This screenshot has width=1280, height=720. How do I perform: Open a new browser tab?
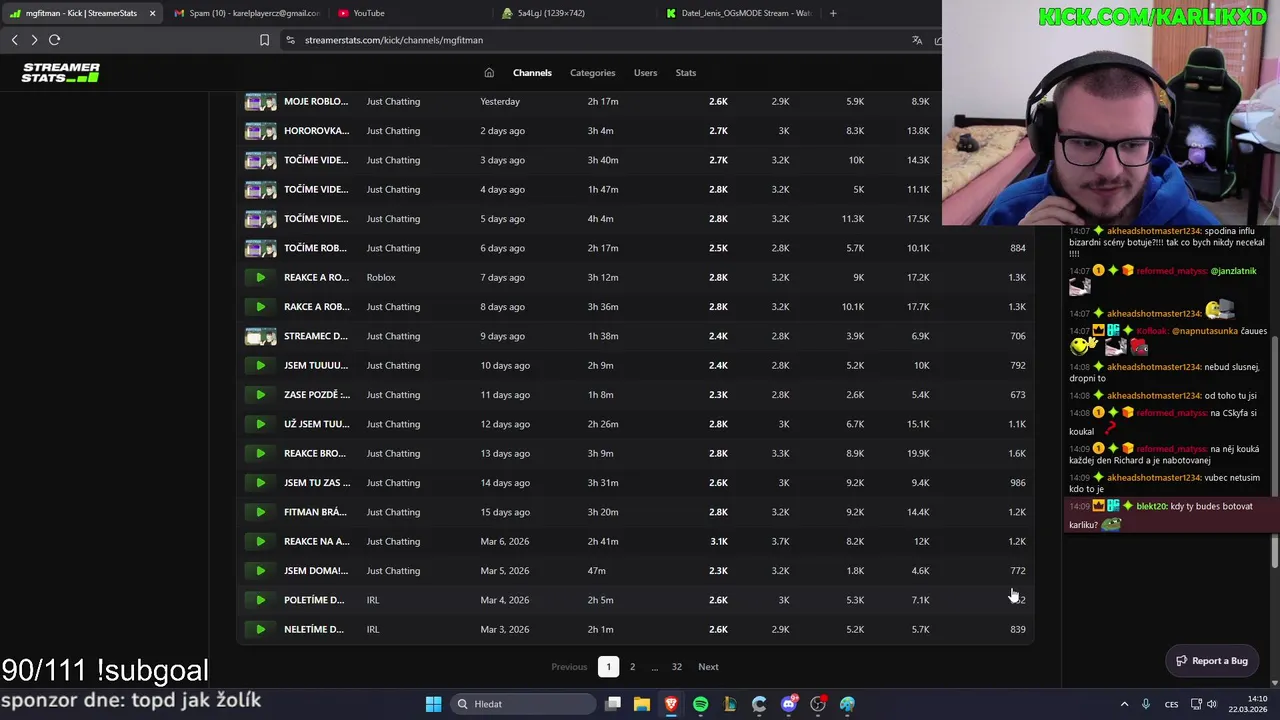(x=833, y=13)
